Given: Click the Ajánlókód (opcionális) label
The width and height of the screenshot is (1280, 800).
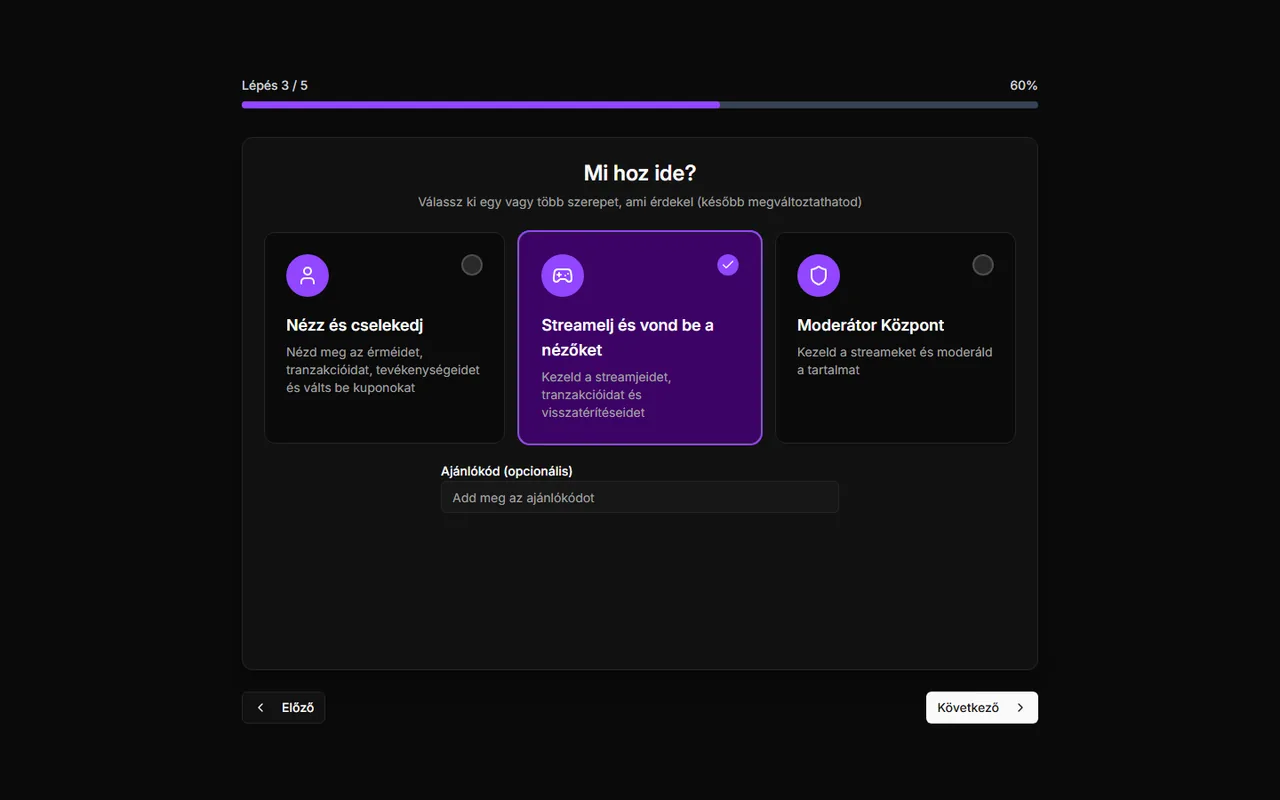Looking at the screenshot, I should (x=507, y=471).
